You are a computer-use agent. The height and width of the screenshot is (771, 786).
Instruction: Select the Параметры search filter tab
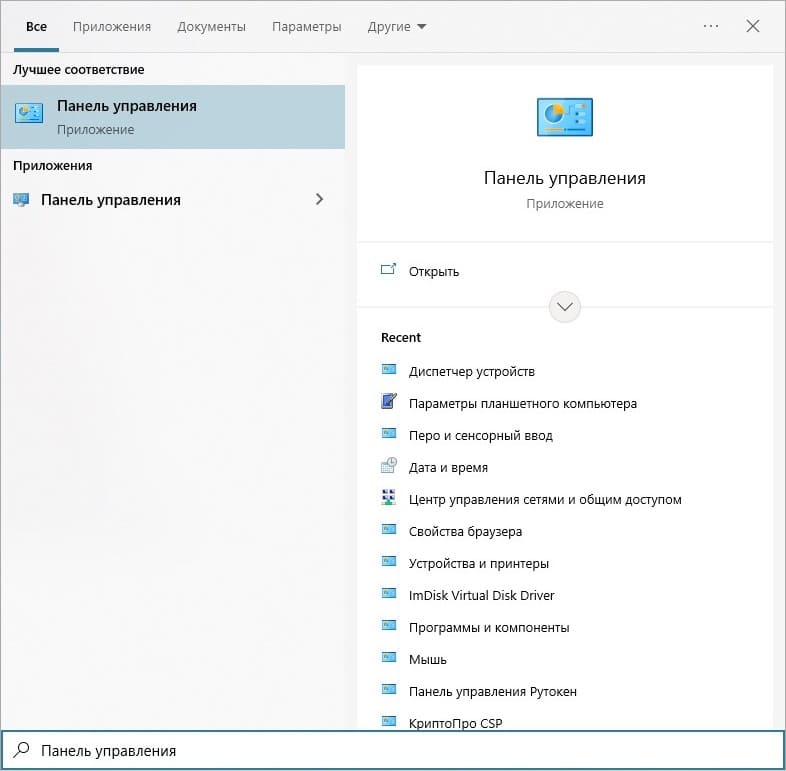coord(307,27)
